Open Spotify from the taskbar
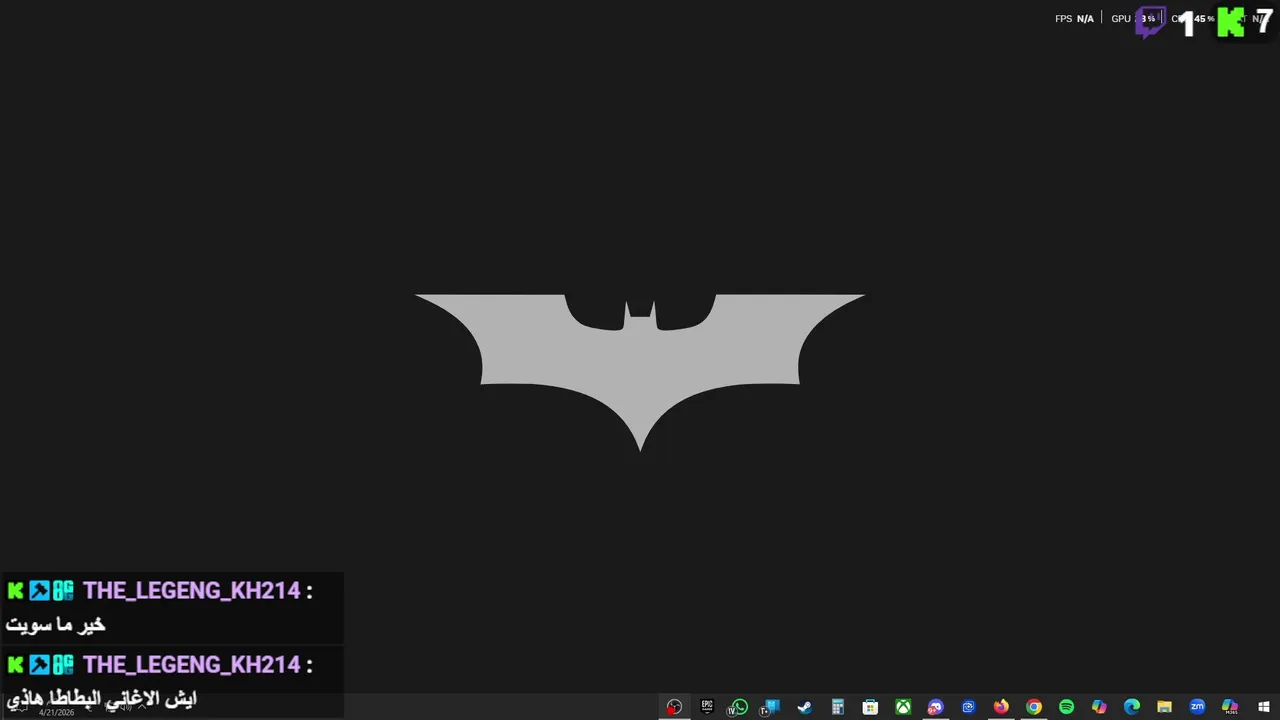Viewport: 1280px width, 720px height. 1066,707
